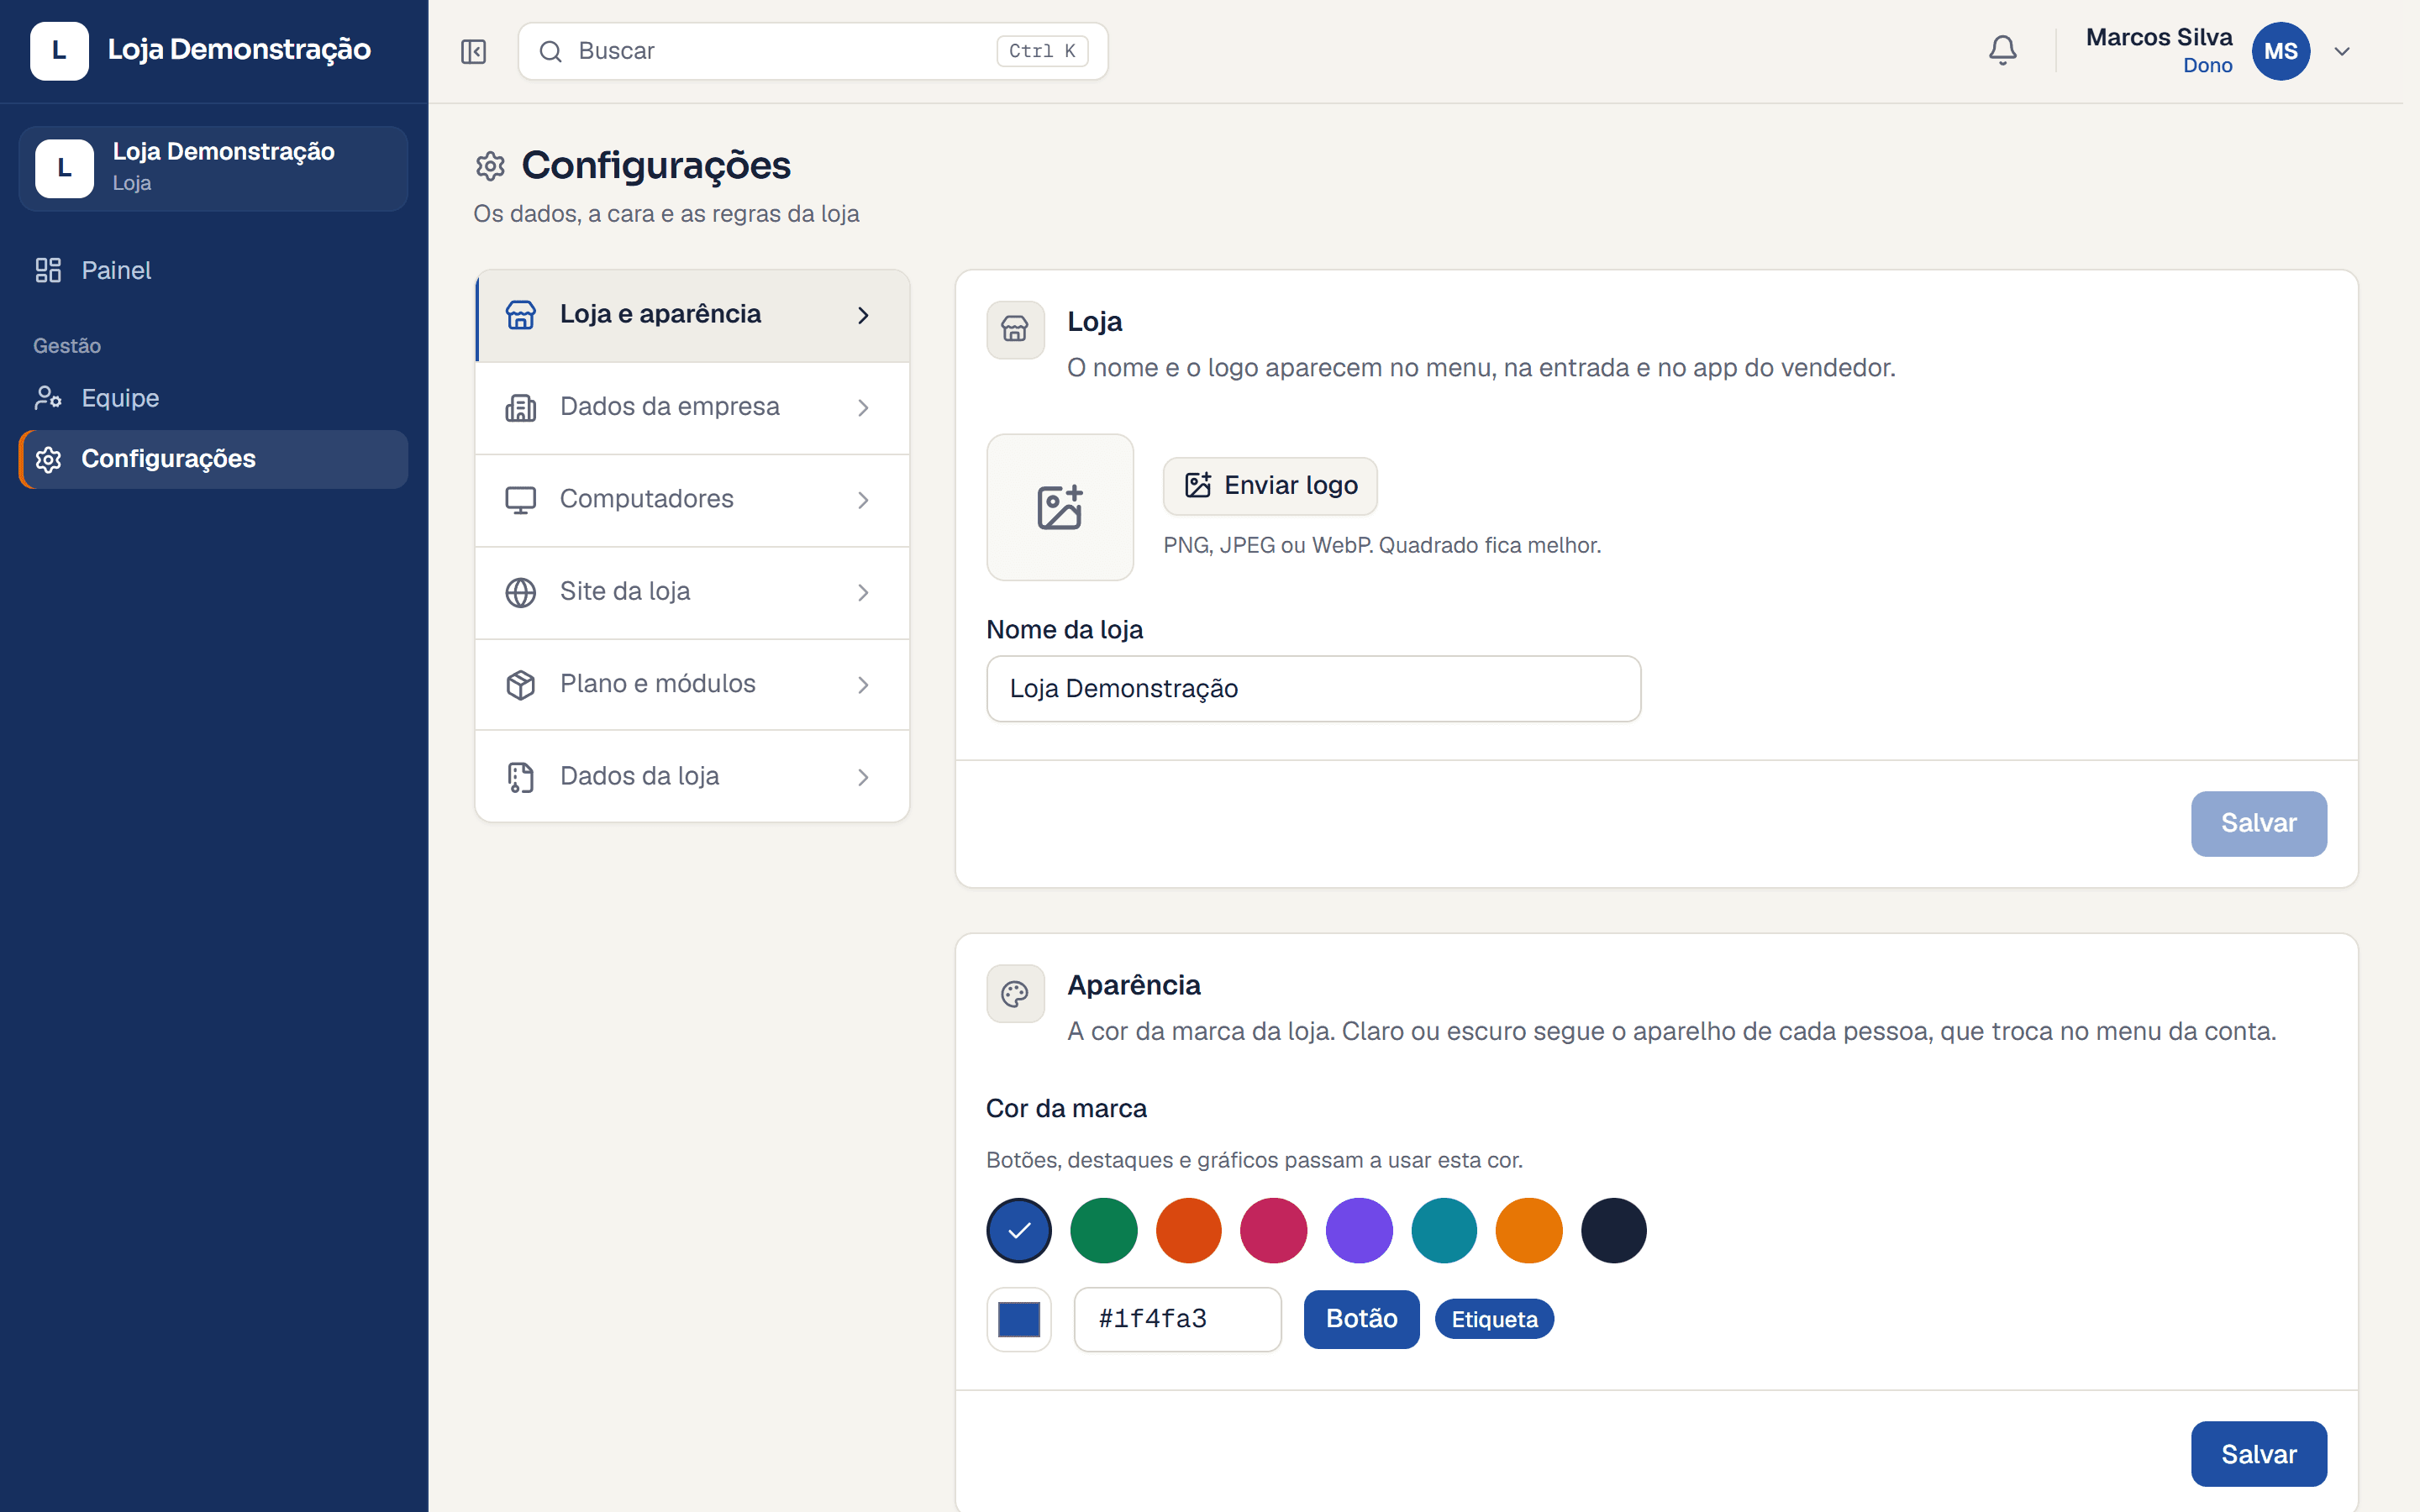Click the Marcos Silva user name

2159,37
